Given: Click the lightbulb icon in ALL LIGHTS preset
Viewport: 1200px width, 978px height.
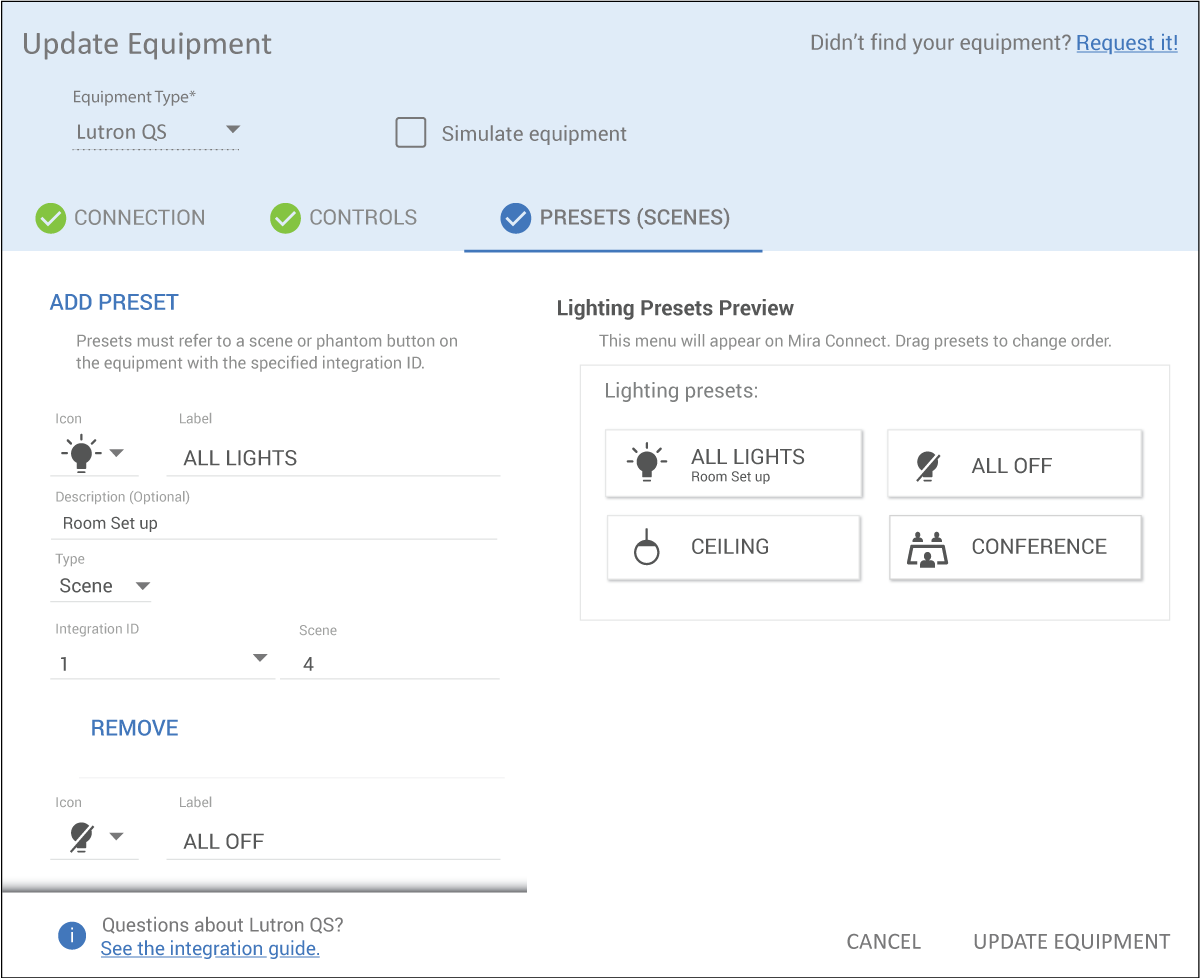Looking at the screenshot, I should coord(646,463).
